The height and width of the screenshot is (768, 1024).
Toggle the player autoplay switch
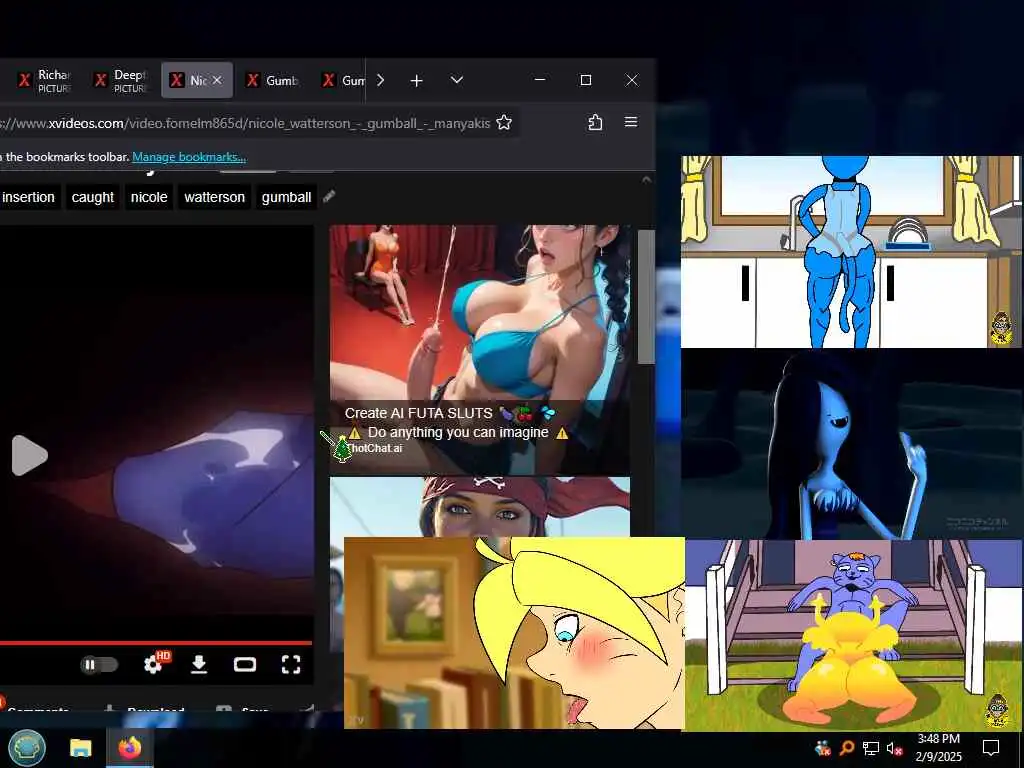click(x=99, y=665)
